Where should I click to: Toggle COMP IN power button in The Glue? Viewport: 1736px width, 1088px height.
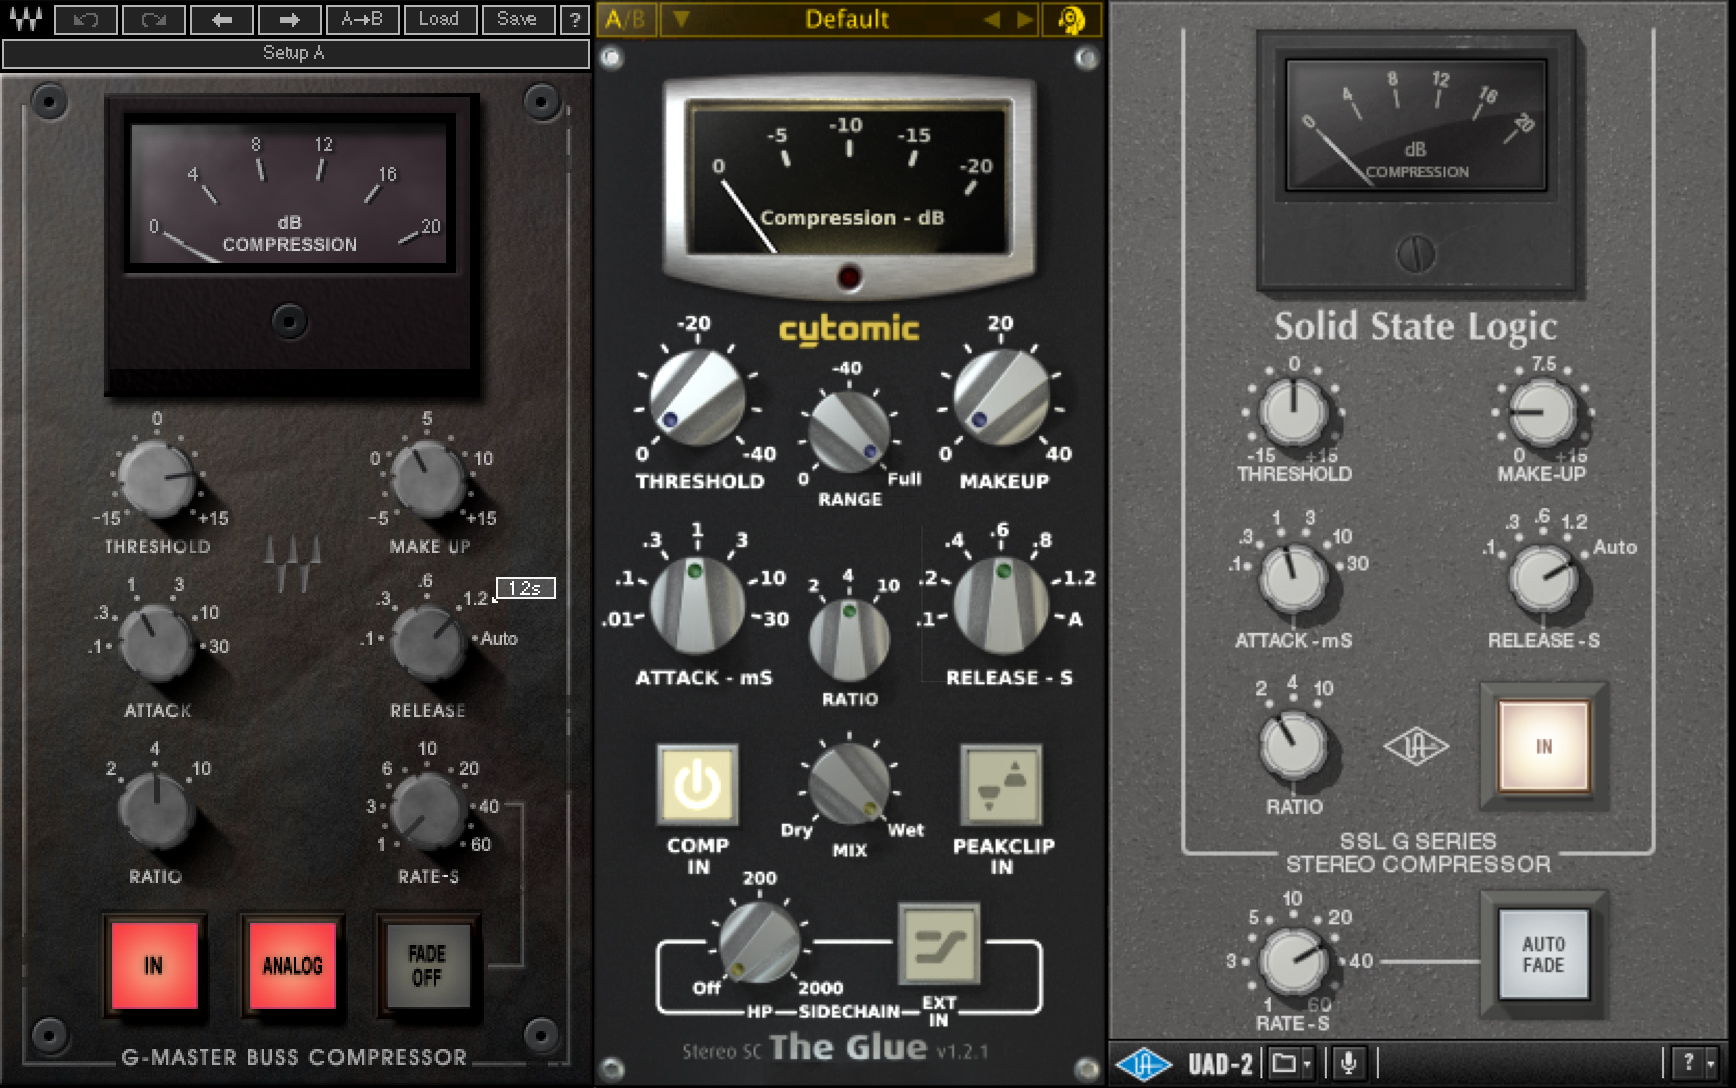coord(697,784)
